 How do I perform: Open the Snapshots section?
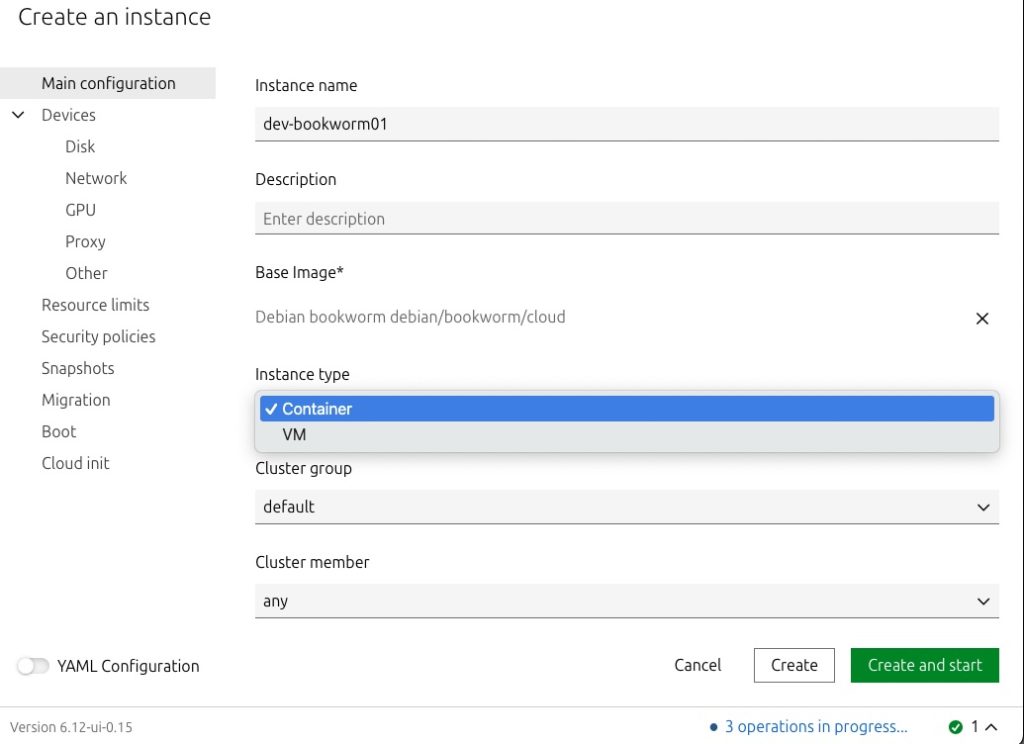point(78,368)
